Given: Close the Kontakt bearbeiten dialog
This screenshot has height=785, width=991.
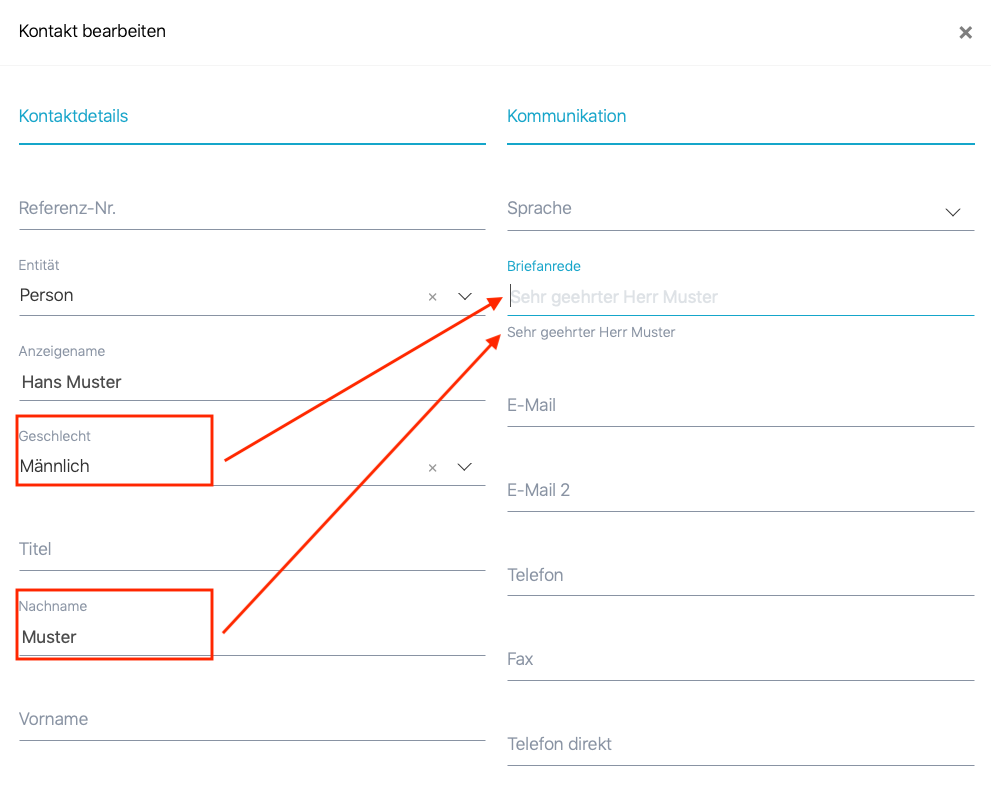Looking at the screenshot, I should [965, 32].
